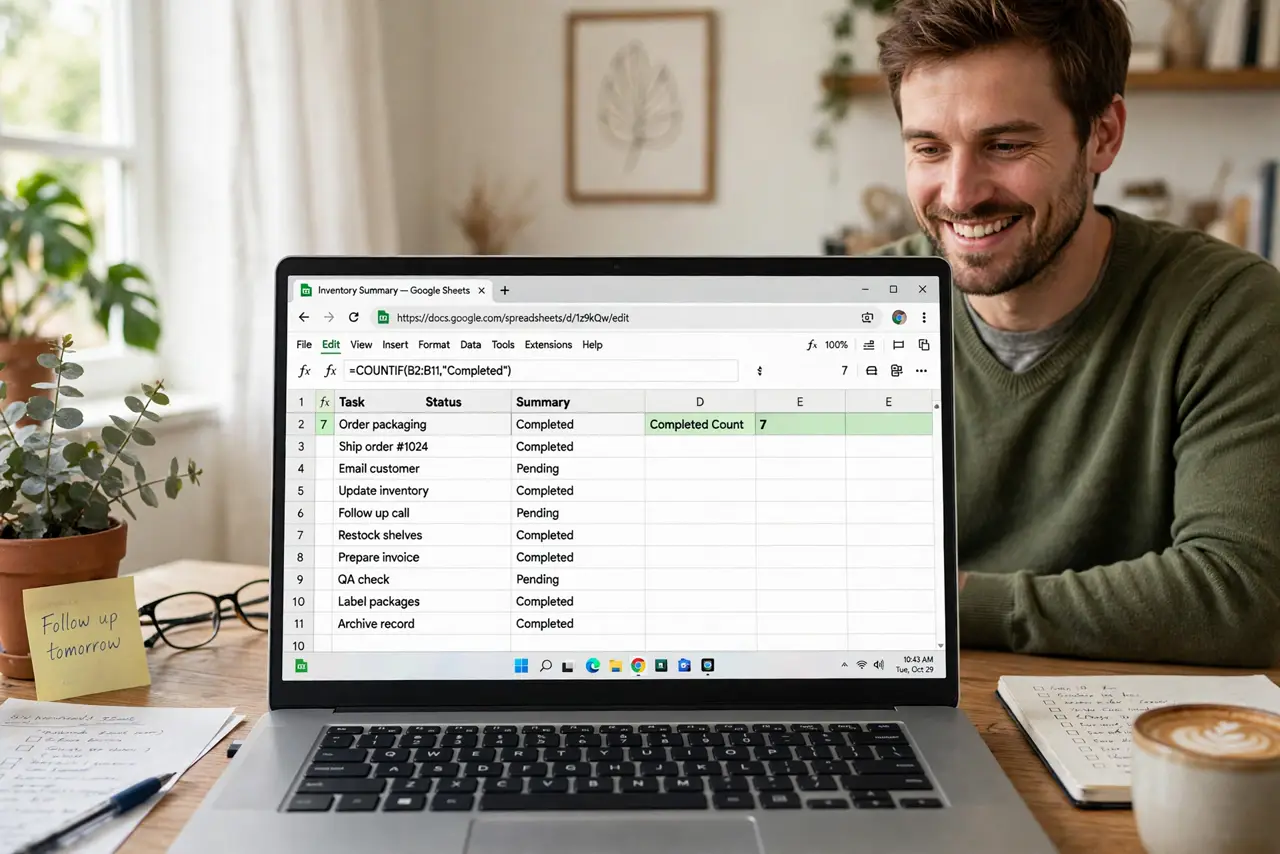Viewport: 1280px width, 854px height.
Task: Click the COUNTIF formula bar
Action: (x=541, y=371)
